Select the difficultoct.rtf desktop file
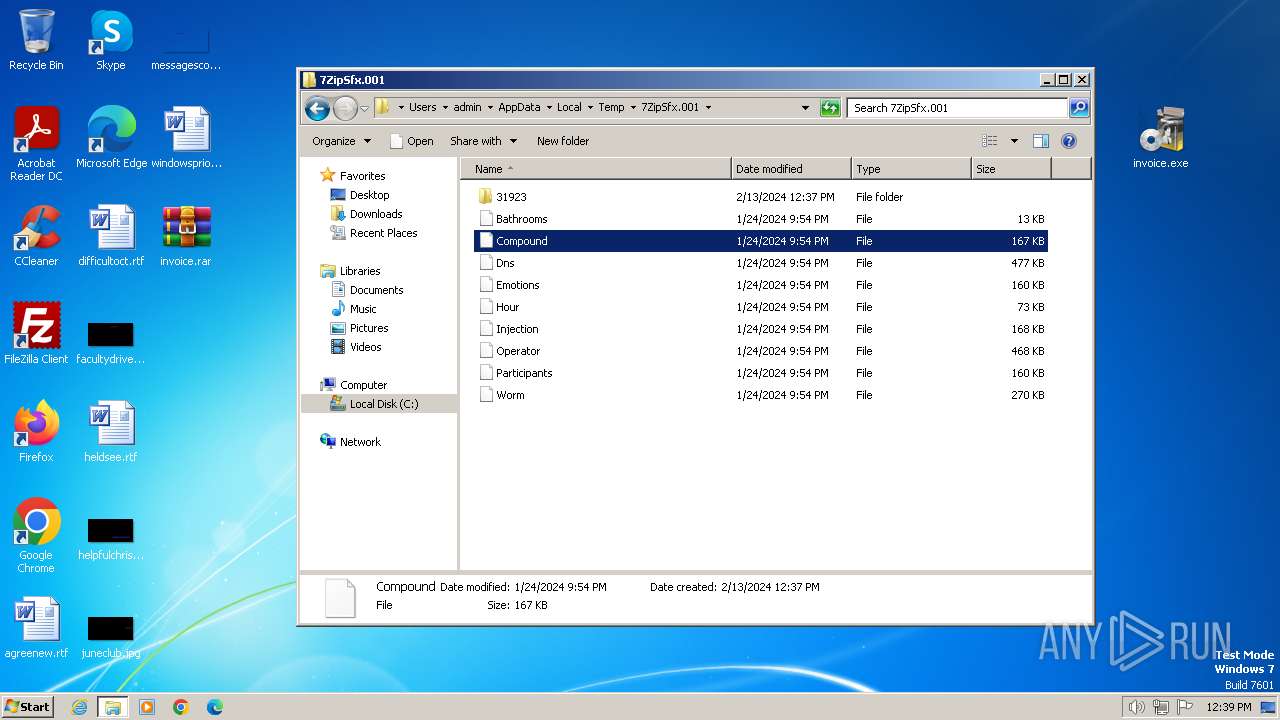The image size is (1280, 720). coord(111,236)
